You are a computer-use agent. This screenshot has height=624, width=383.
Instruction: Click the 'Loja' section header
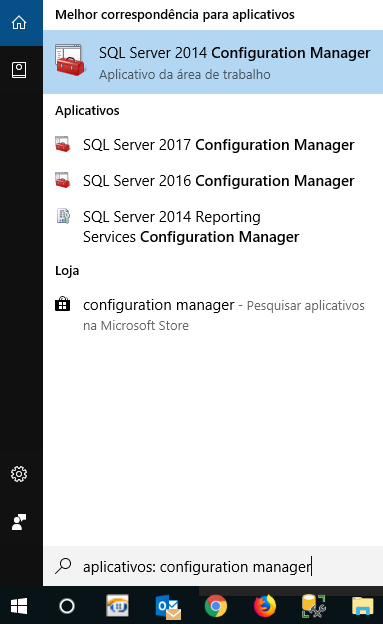[x=67, y=271]
